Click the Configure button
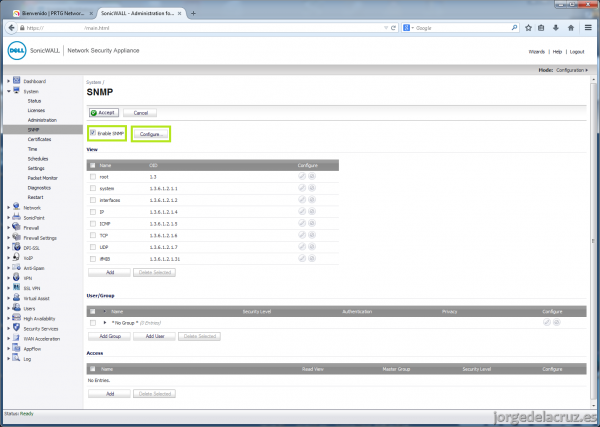Viewport: 600px width, 427px height. [151, 134]
